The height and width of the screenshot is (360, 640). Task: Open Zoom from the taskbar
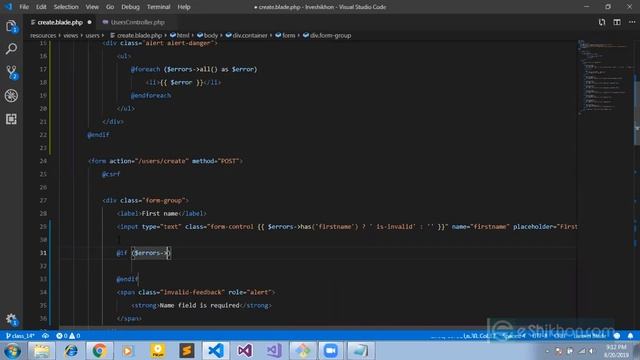[331, 351]
